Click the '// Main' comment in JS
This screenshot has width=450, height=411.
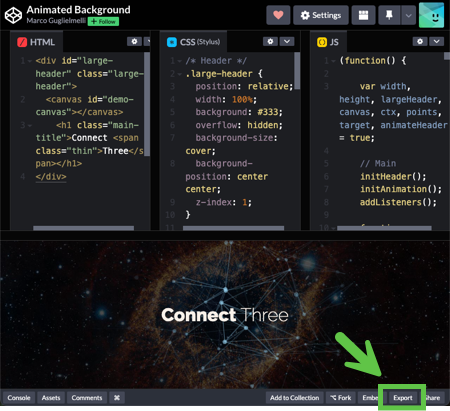378,163
